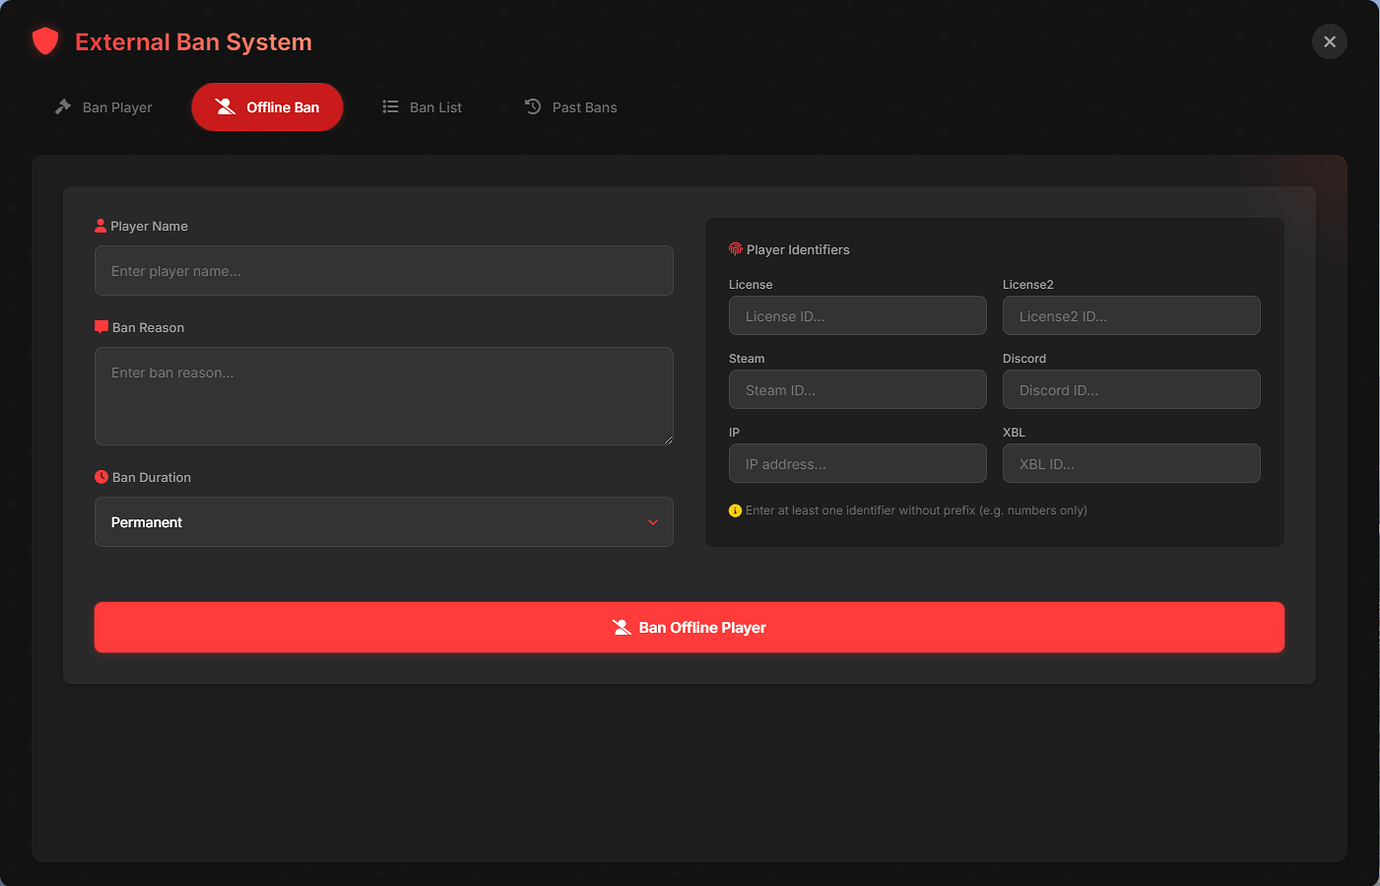Click the ban icon inside Ban Offline Player button
Viewport: 1380px width, 886px height.
pyautogui.click(x=621, y=627)
